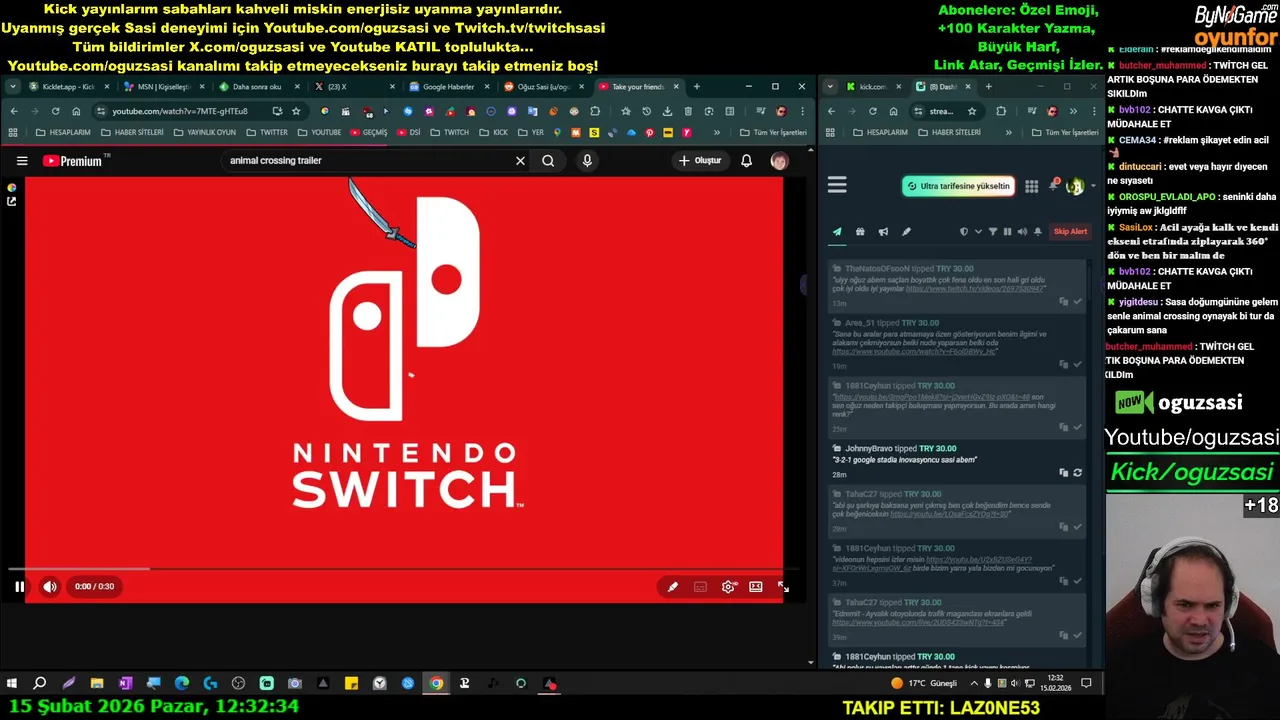Open the YouTube account avatar menu

779,161
